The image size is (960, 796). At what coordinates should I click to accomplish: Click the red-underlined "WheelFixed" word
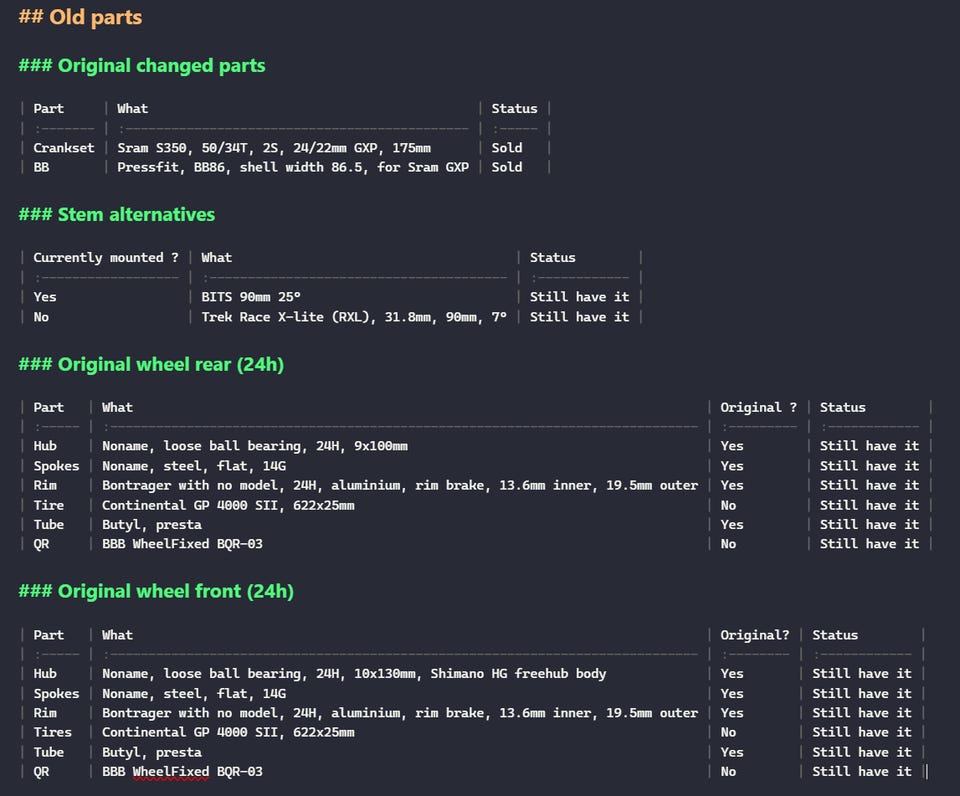click(171, 772)
